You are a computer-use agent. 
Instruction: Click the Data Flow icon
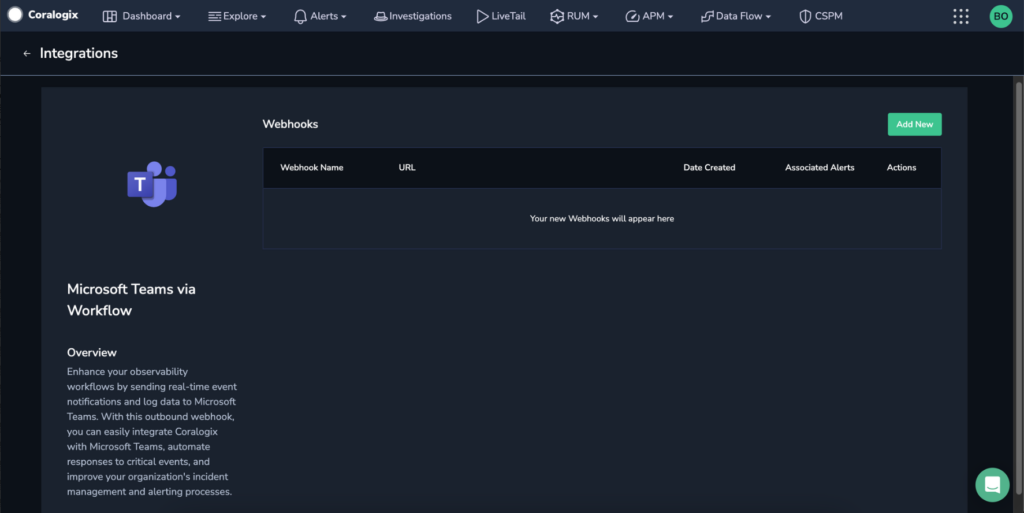707,16
